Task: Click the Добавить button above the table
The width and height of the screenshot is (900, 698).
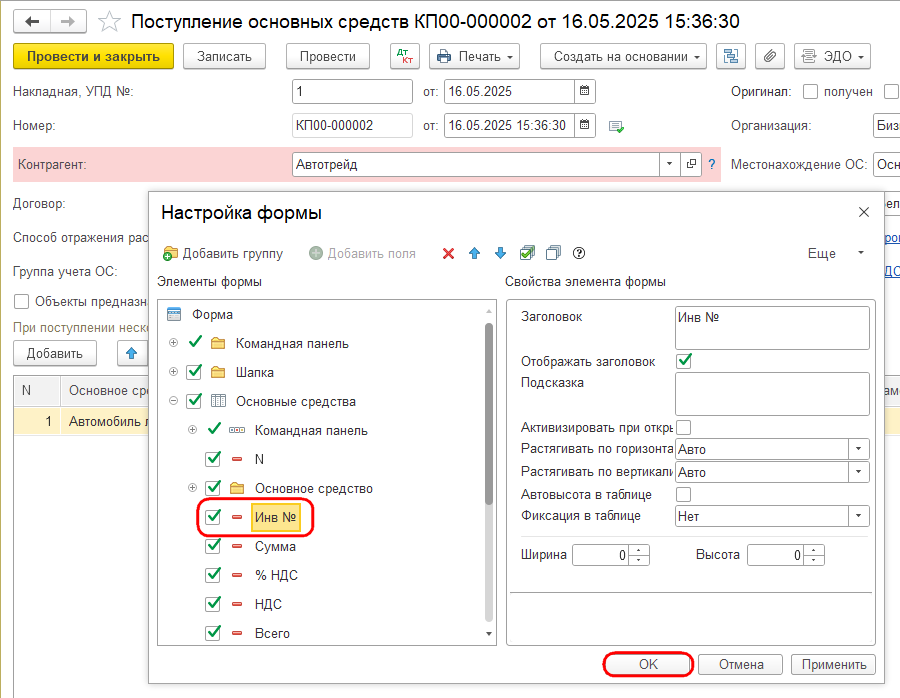Action: 55,353
